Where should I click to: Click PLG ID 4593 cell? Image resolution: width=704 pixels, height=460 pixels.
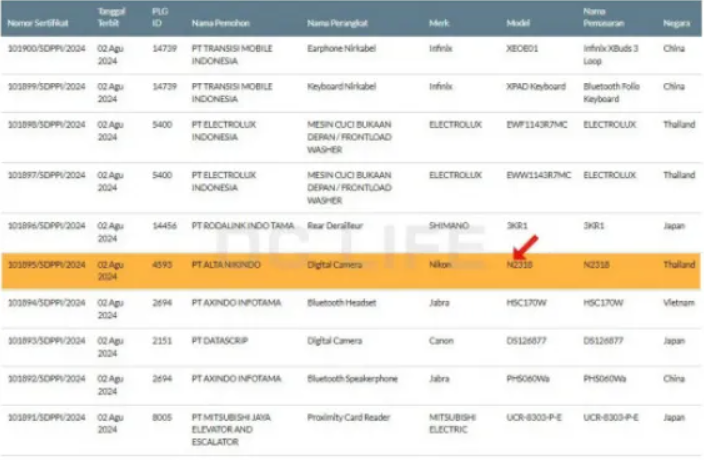(x=162, y=264)
